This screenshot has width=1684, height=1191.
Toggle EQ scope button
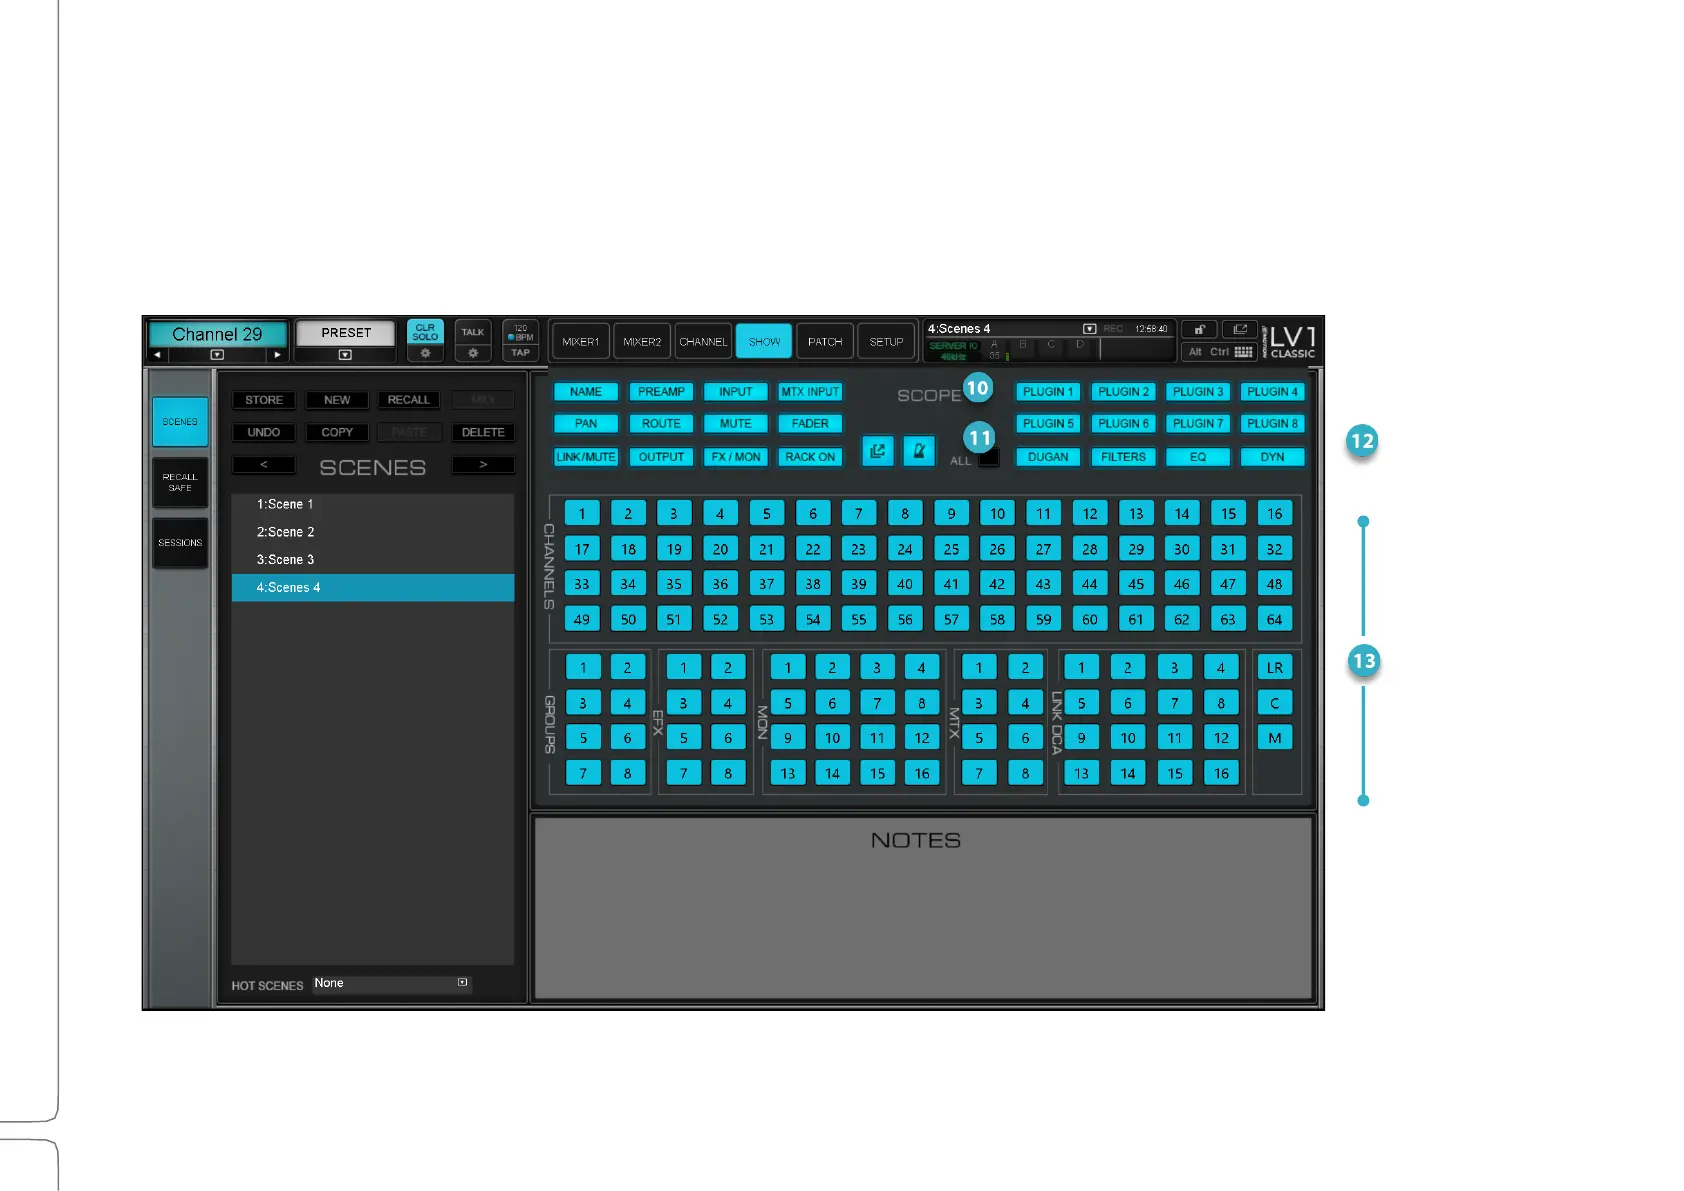click(1198, 457)
